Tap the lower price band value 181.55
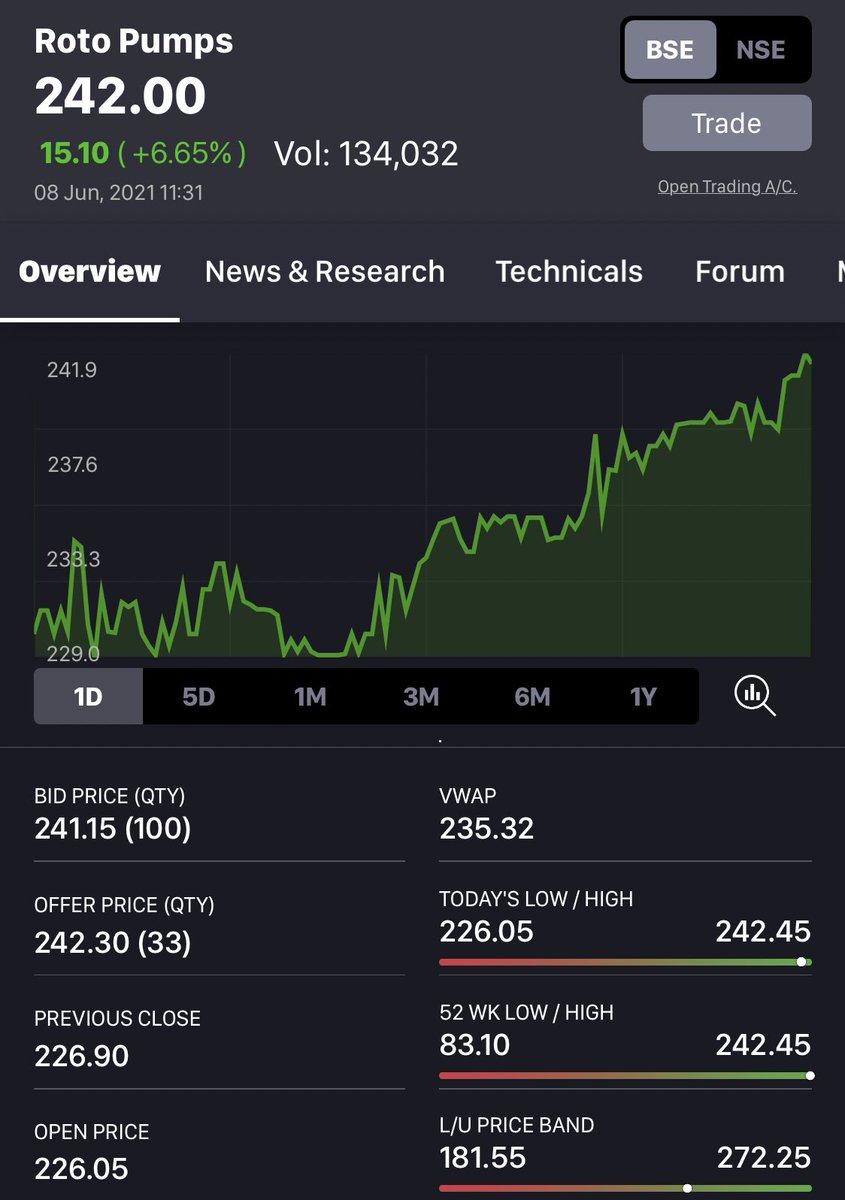This screenshot has width=845, height=1200. point(483,1158)
